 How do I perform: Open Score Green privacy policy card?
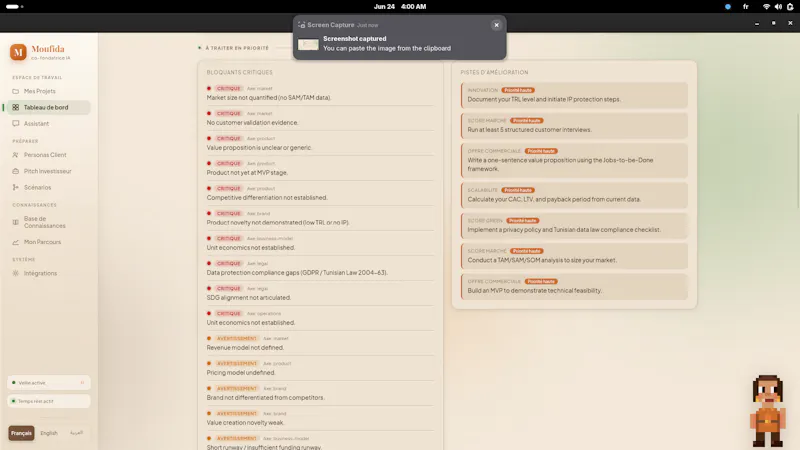(574, 226)
